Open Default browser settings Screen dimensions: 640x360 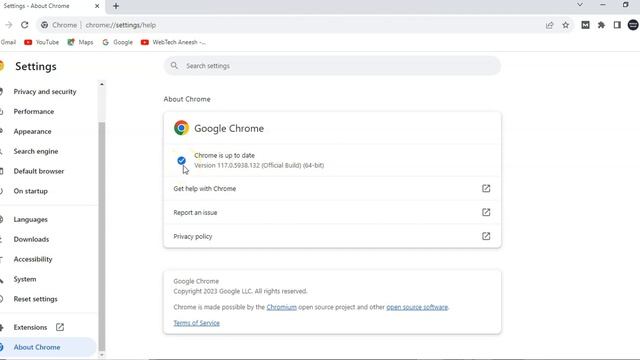pyautogui.click(x=39, y=171)
